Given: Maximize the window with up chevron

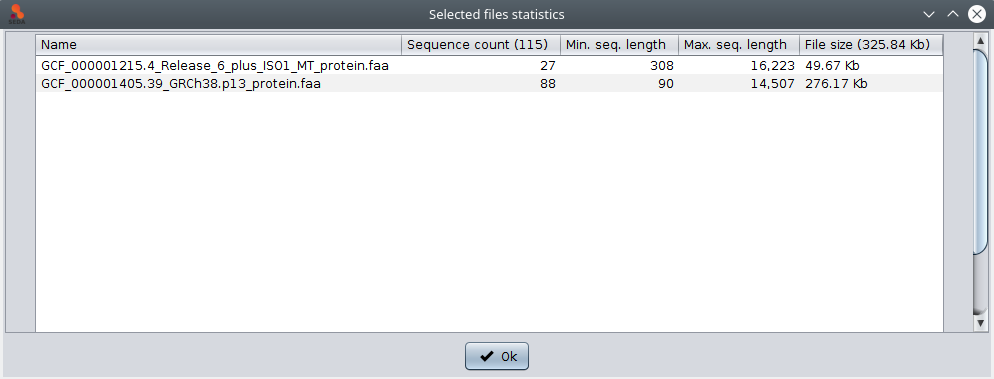Looking at the screenshot, I should [953, 14].
